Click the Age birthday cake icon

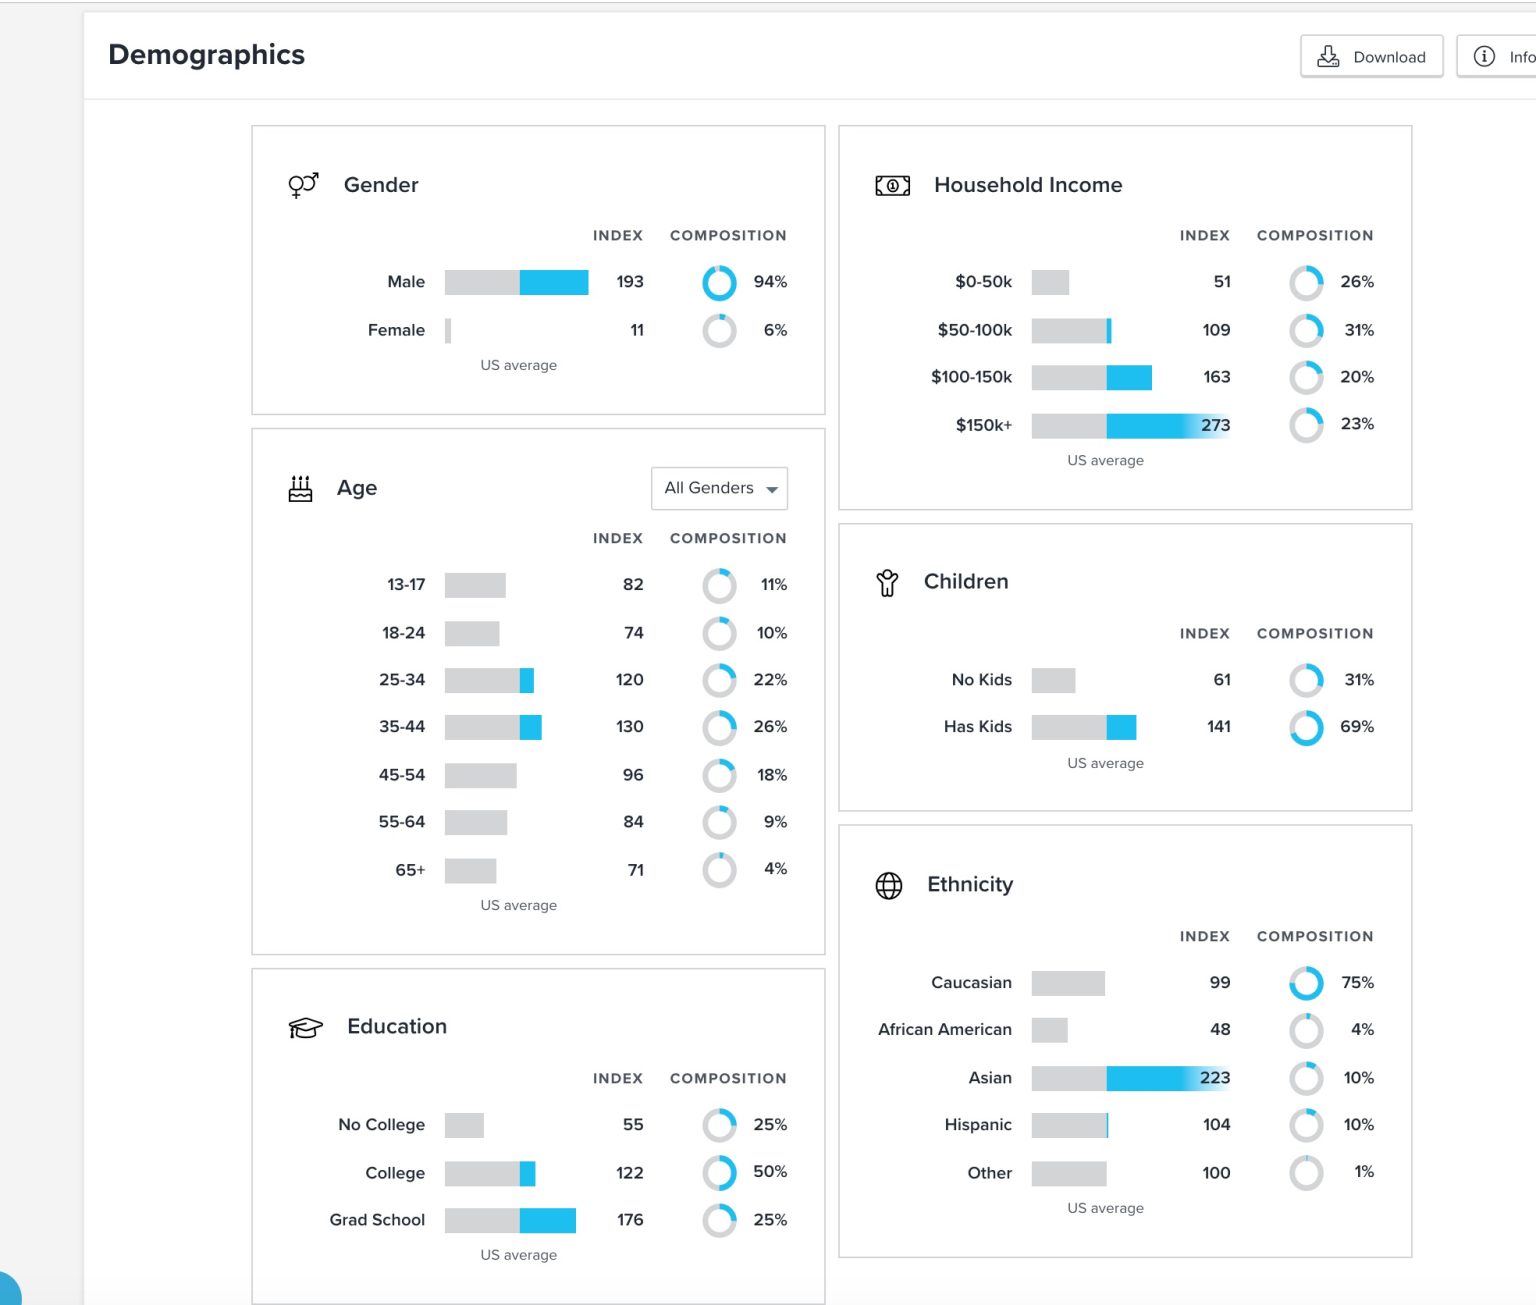click(300, 488)
